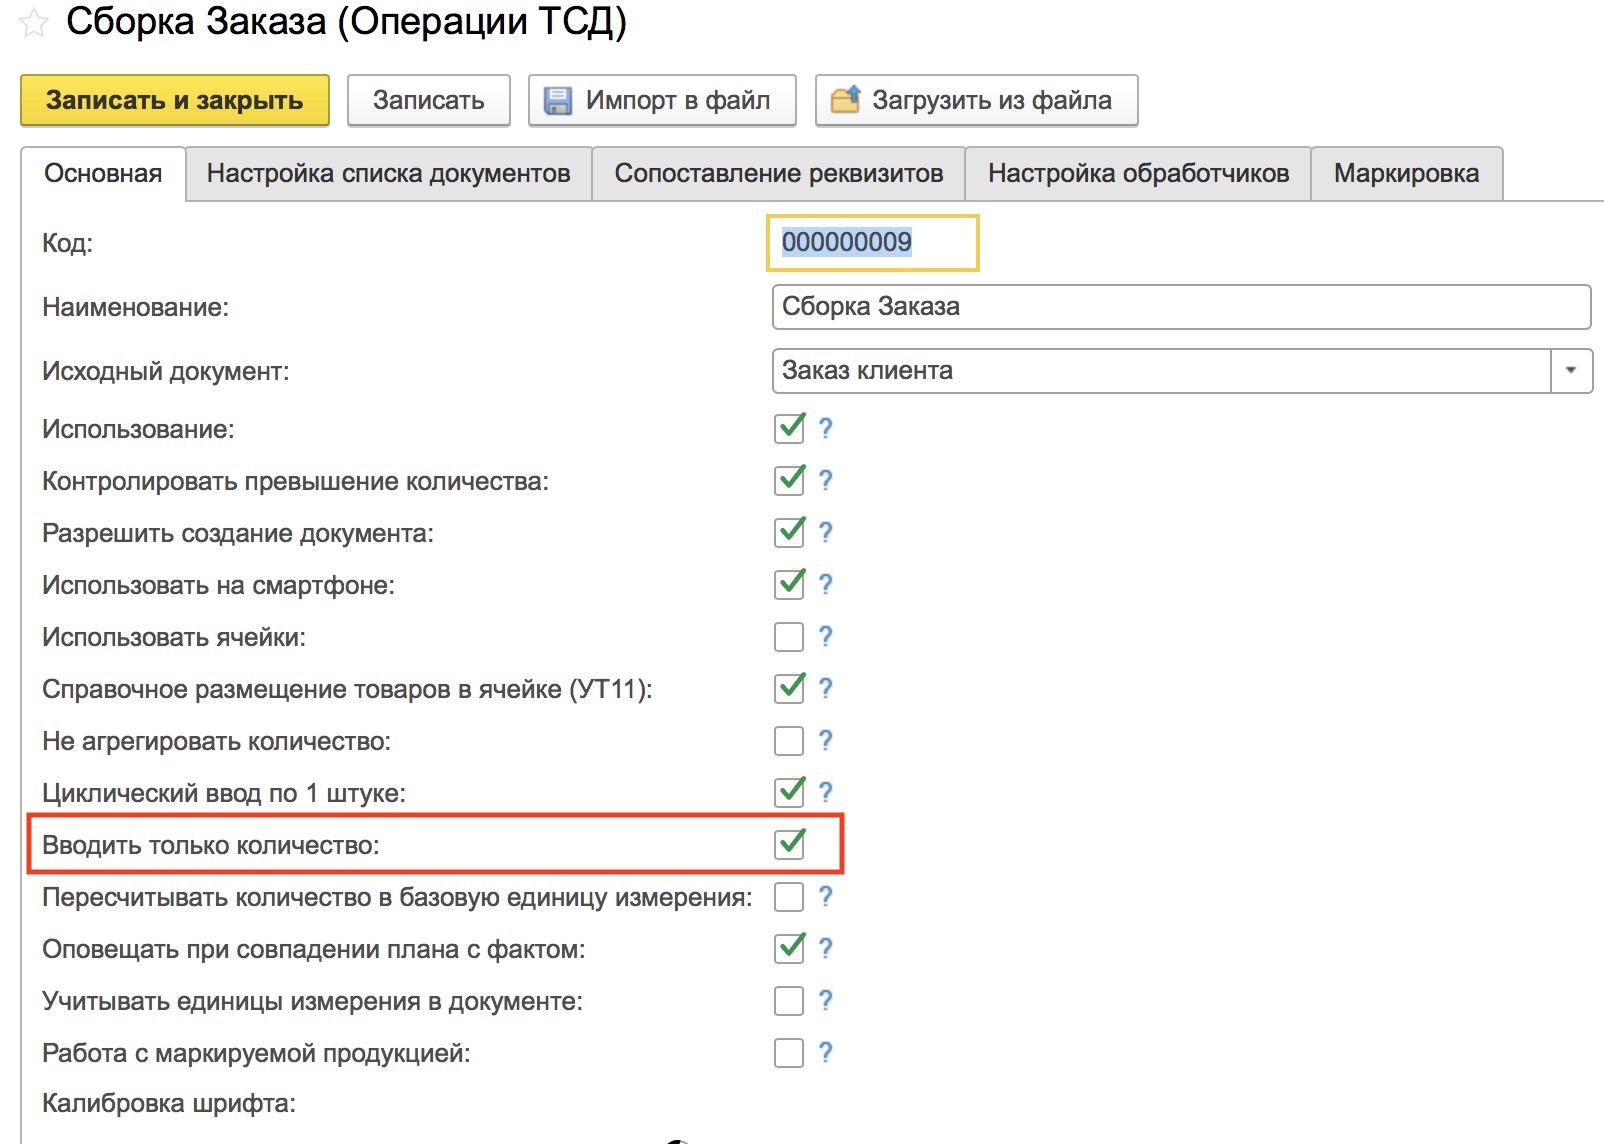
Task: Click the Наименование field Сборка Заказа
Action: tap(1181, 307)
